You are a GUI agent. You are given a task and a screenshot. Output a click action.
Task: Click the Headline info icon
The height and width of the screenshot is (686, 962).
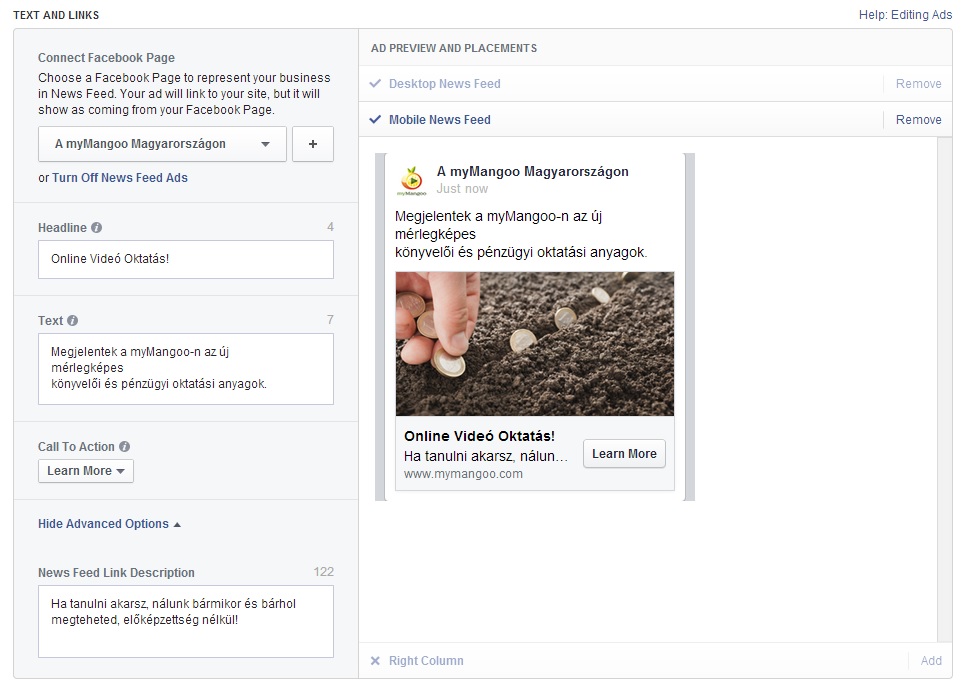click(x=96, y=228)
